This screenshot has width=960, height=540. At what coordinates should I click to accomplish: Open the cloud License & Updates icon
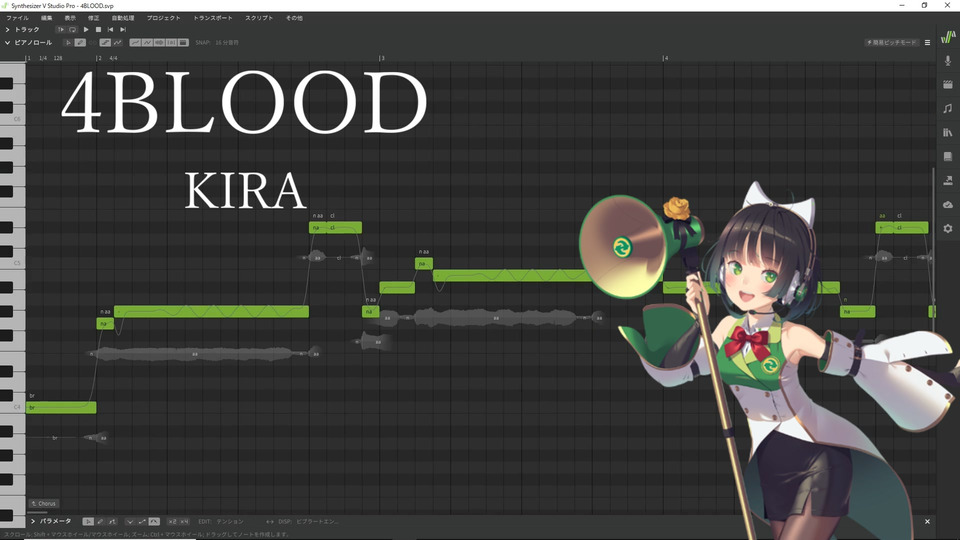[948, 204]
